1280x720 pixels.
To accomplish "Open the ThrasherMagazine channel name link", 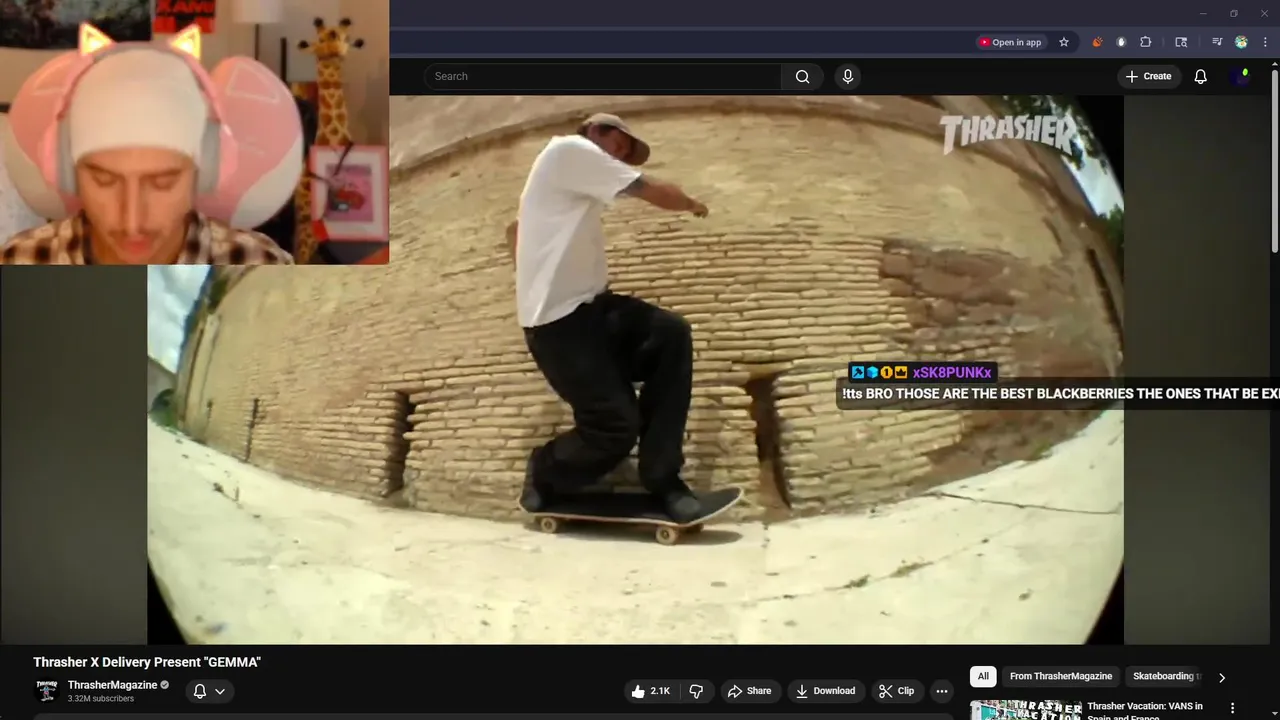I will tap(113, 685).
